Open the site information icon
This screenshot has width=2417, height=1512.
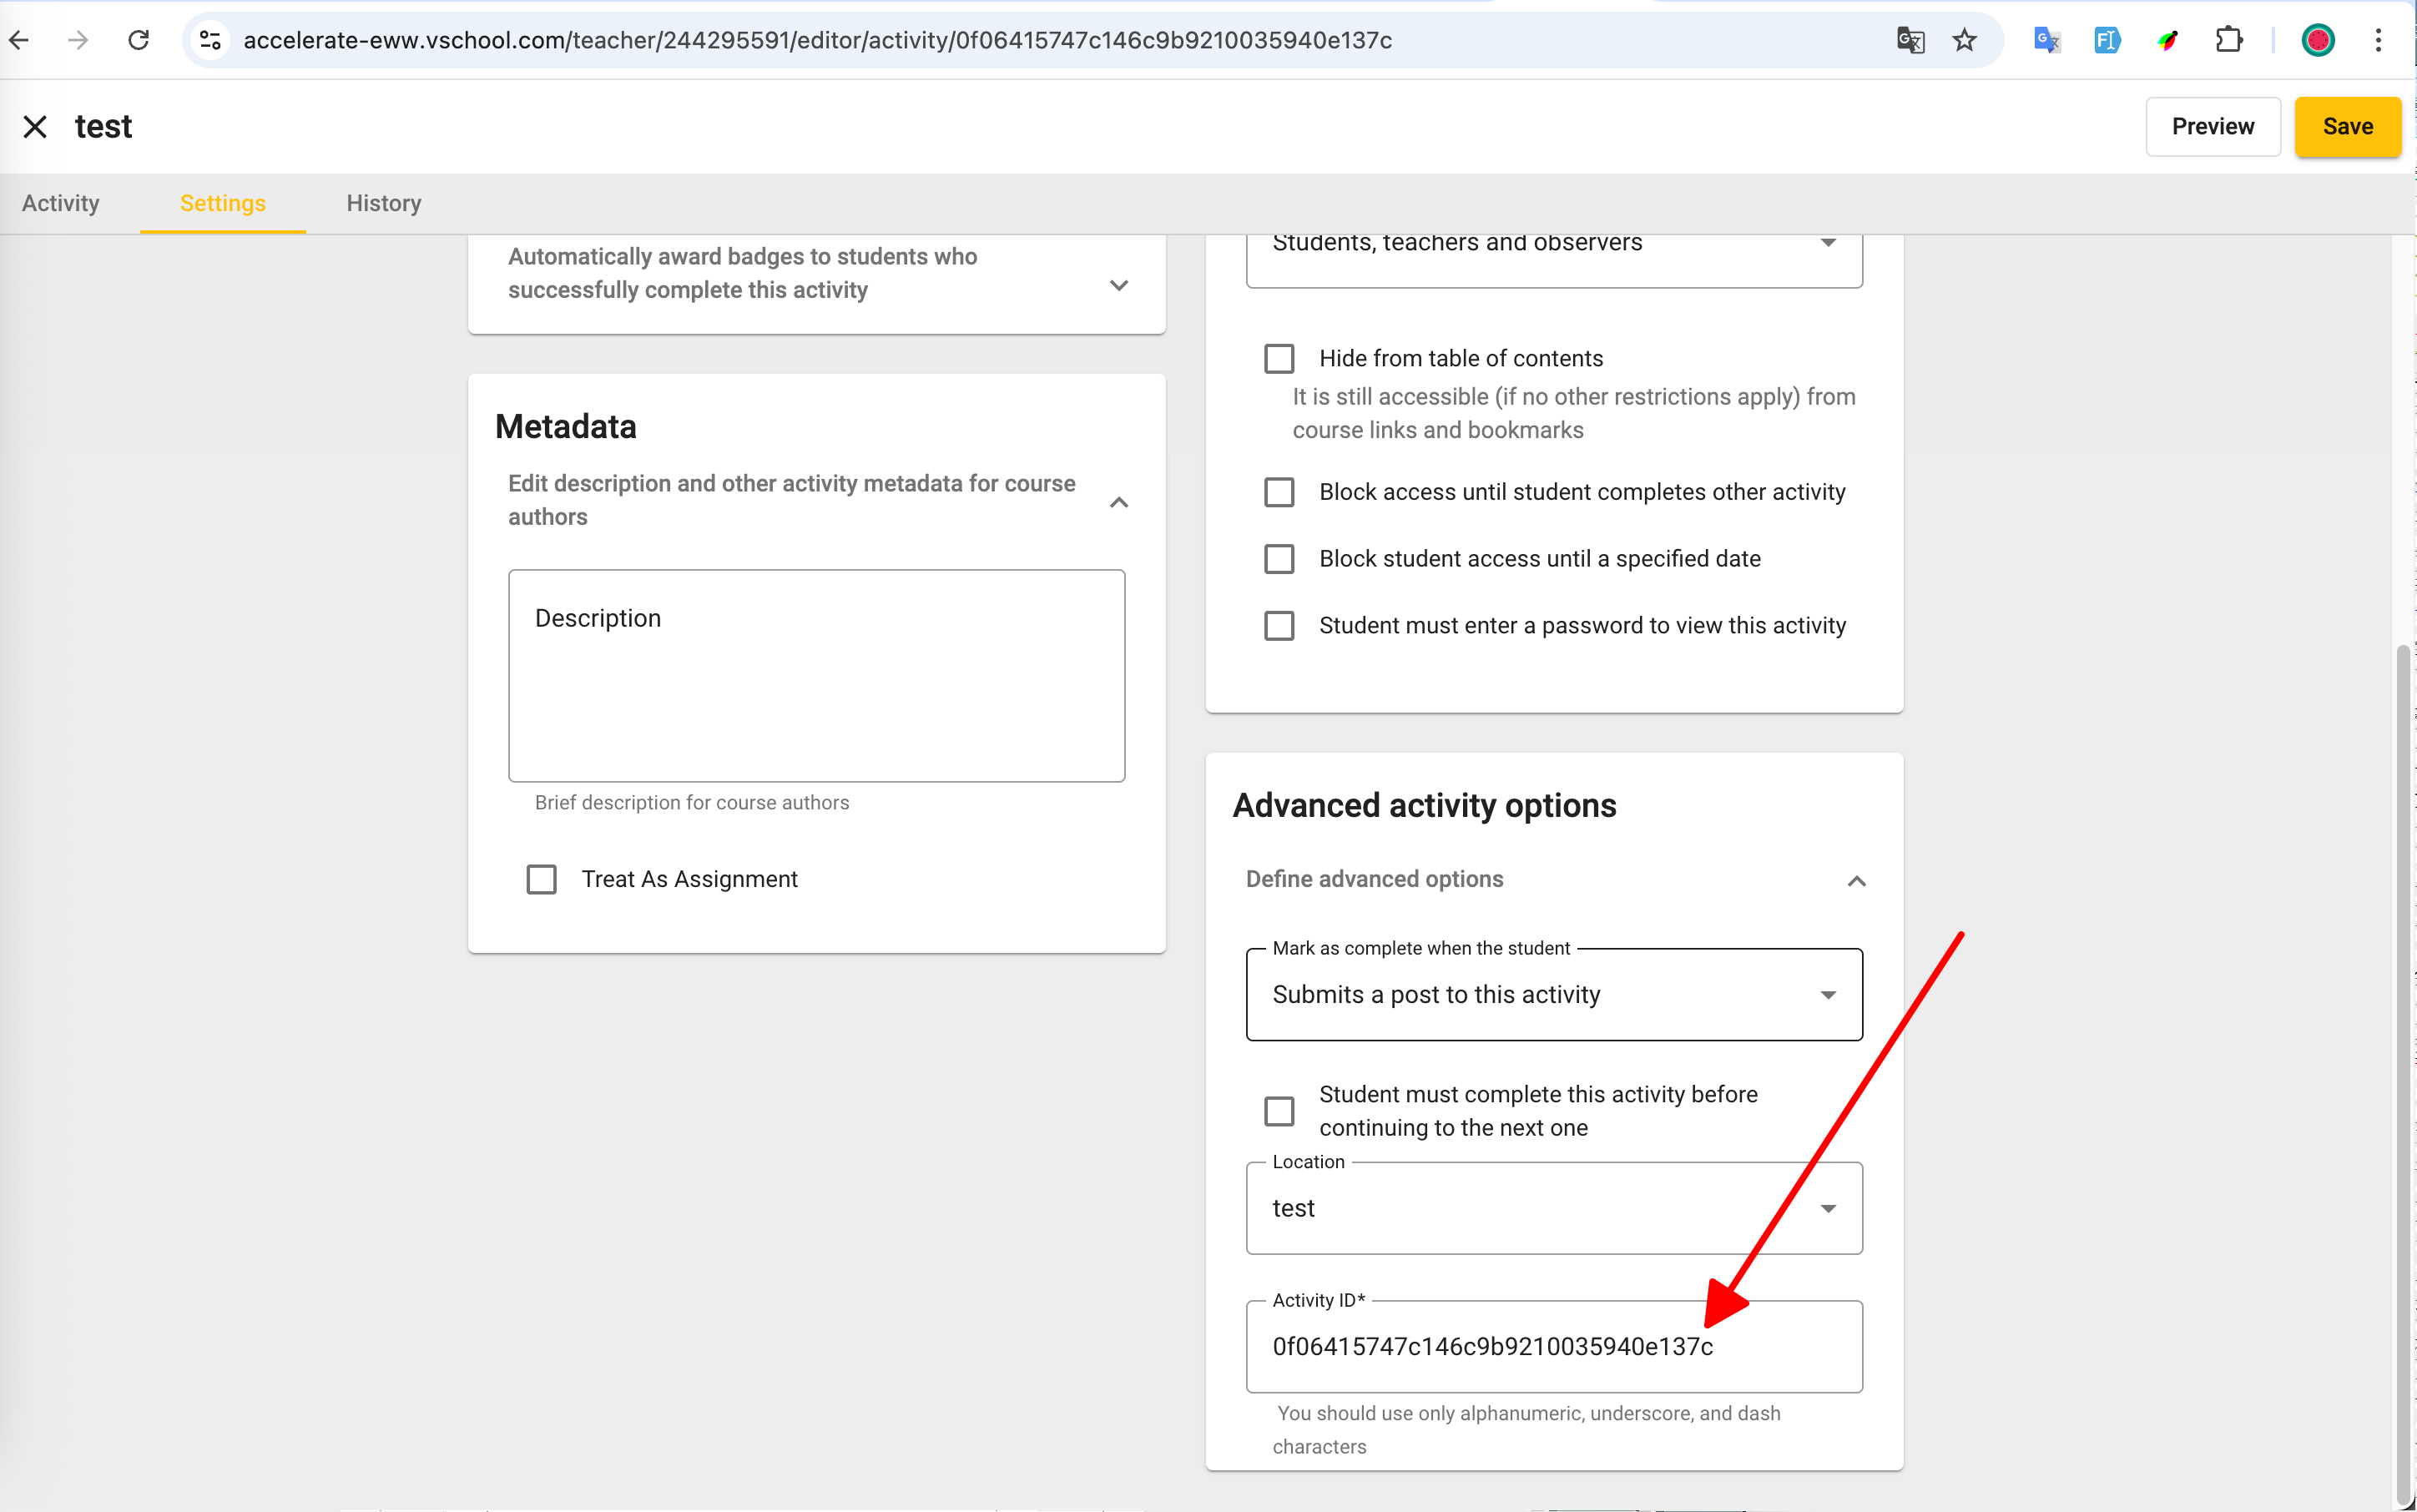tap(210, 40)
